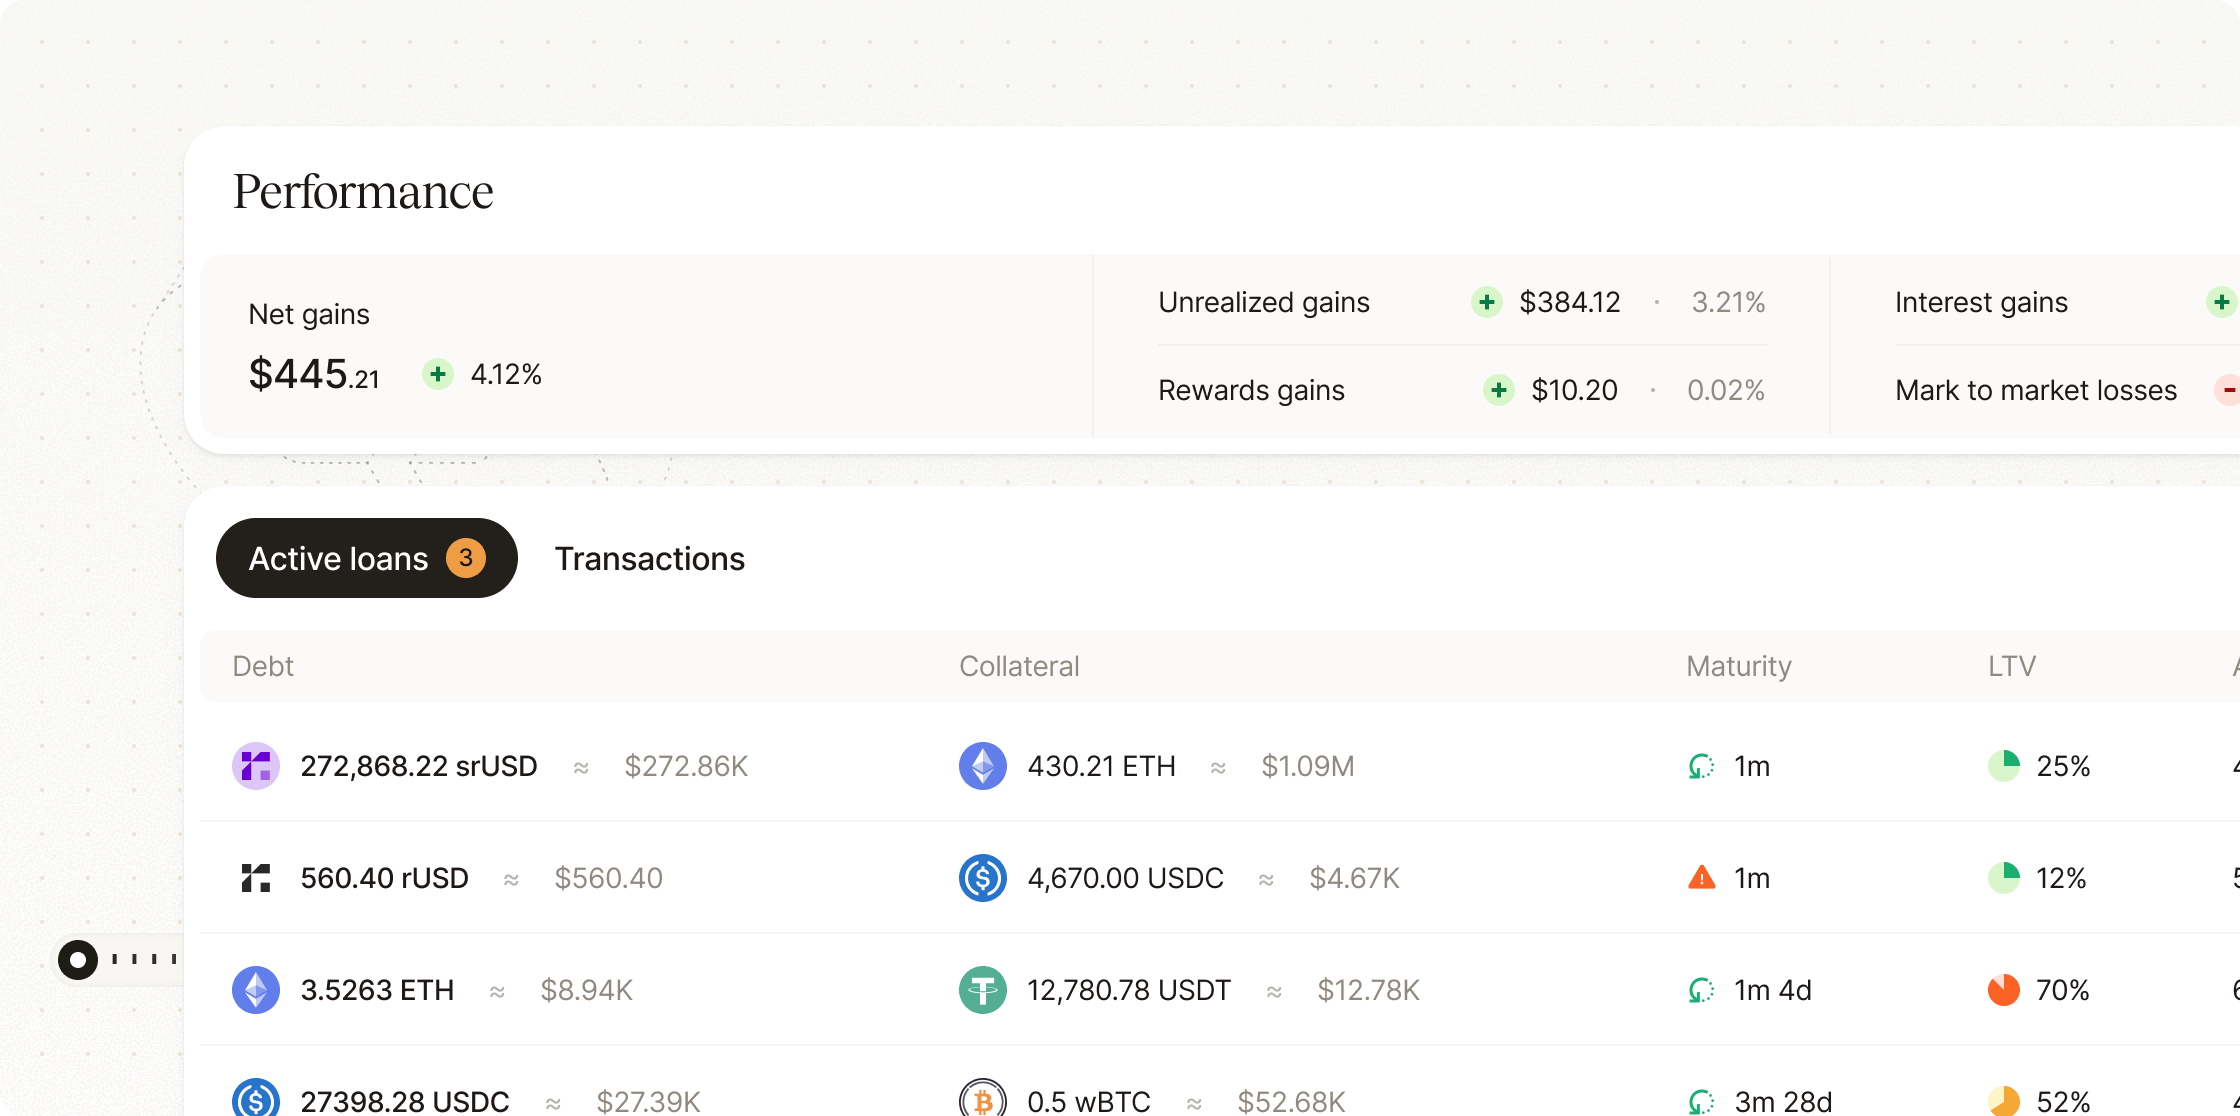Viewport: 2240px width, 1116px height.
Task: Click the black circular slider handle on left
Action: click(x=78, y=960)
